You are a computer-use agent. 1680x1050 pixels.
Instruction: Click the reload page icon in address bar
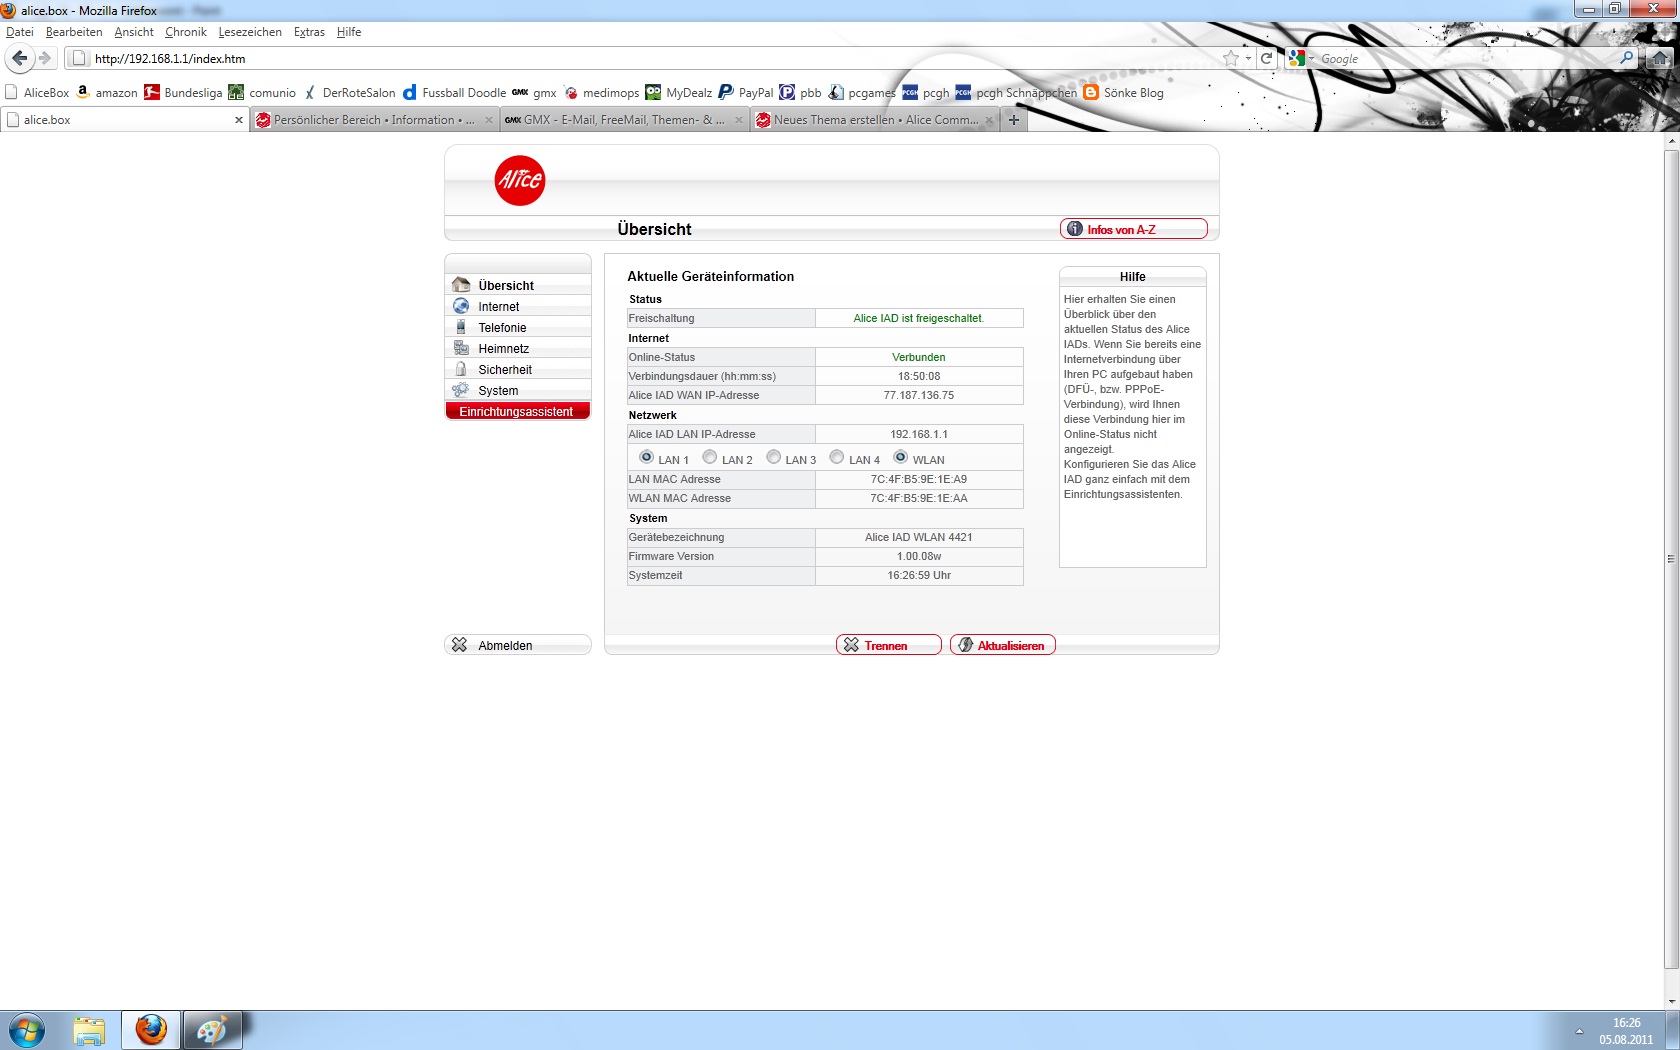point(1266,58)
